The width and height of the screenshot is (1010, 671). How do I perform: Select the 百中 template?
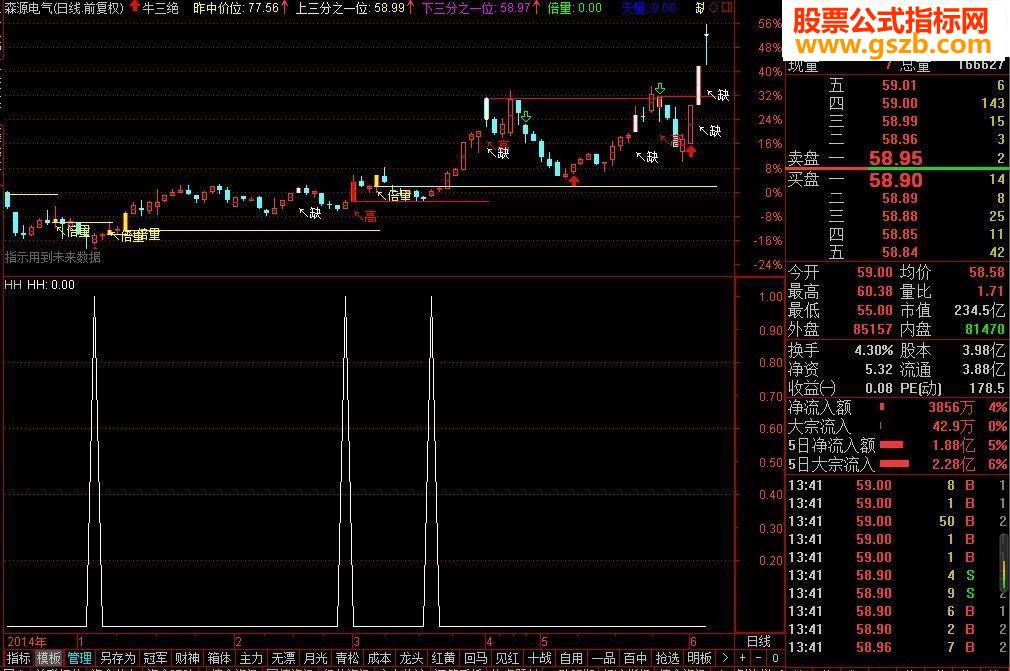point(635,658)
